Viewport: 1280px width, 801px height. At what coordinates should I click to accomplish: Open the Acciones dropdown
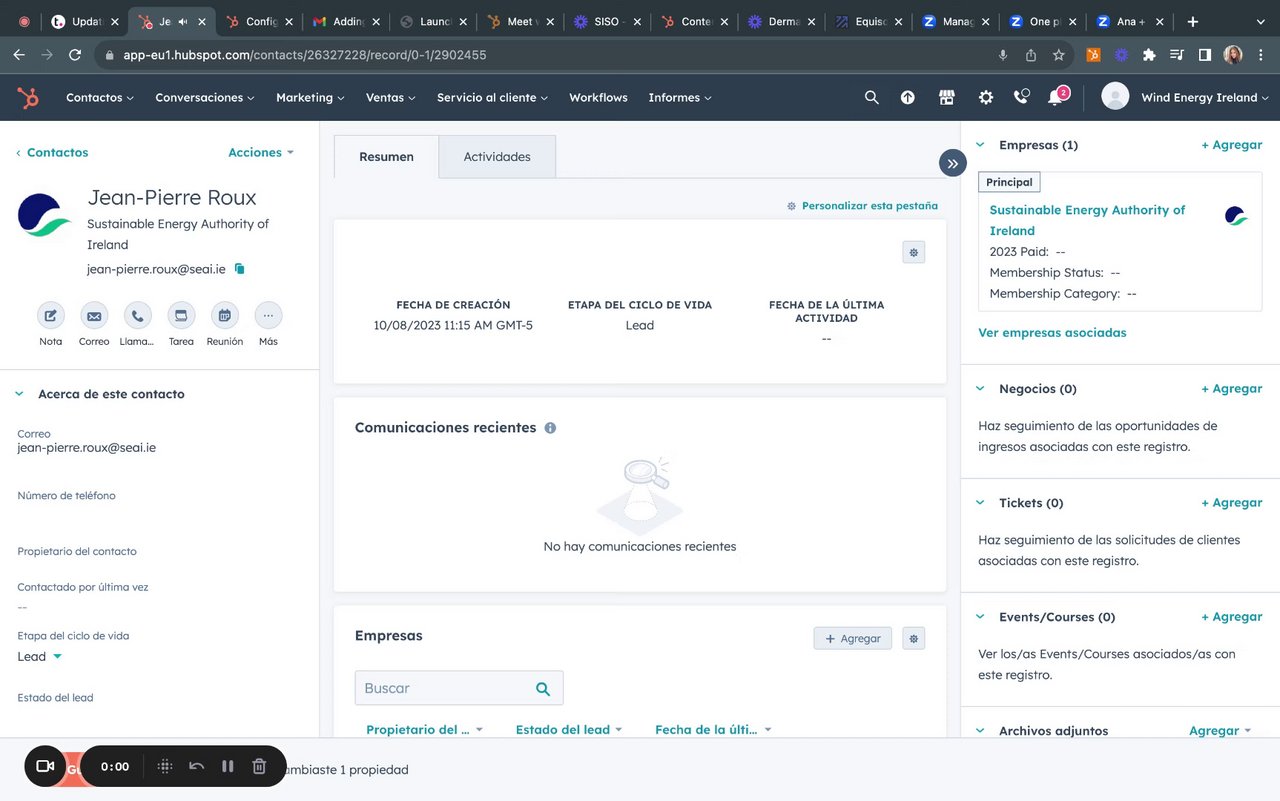click(x=261, y=152)
